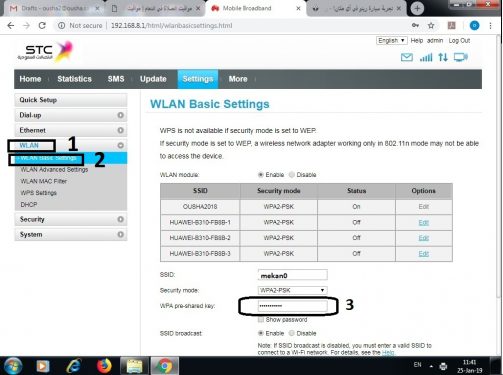Expand the Security sidebar section
This screenshot has height=375, width=503.
(71, 219)
